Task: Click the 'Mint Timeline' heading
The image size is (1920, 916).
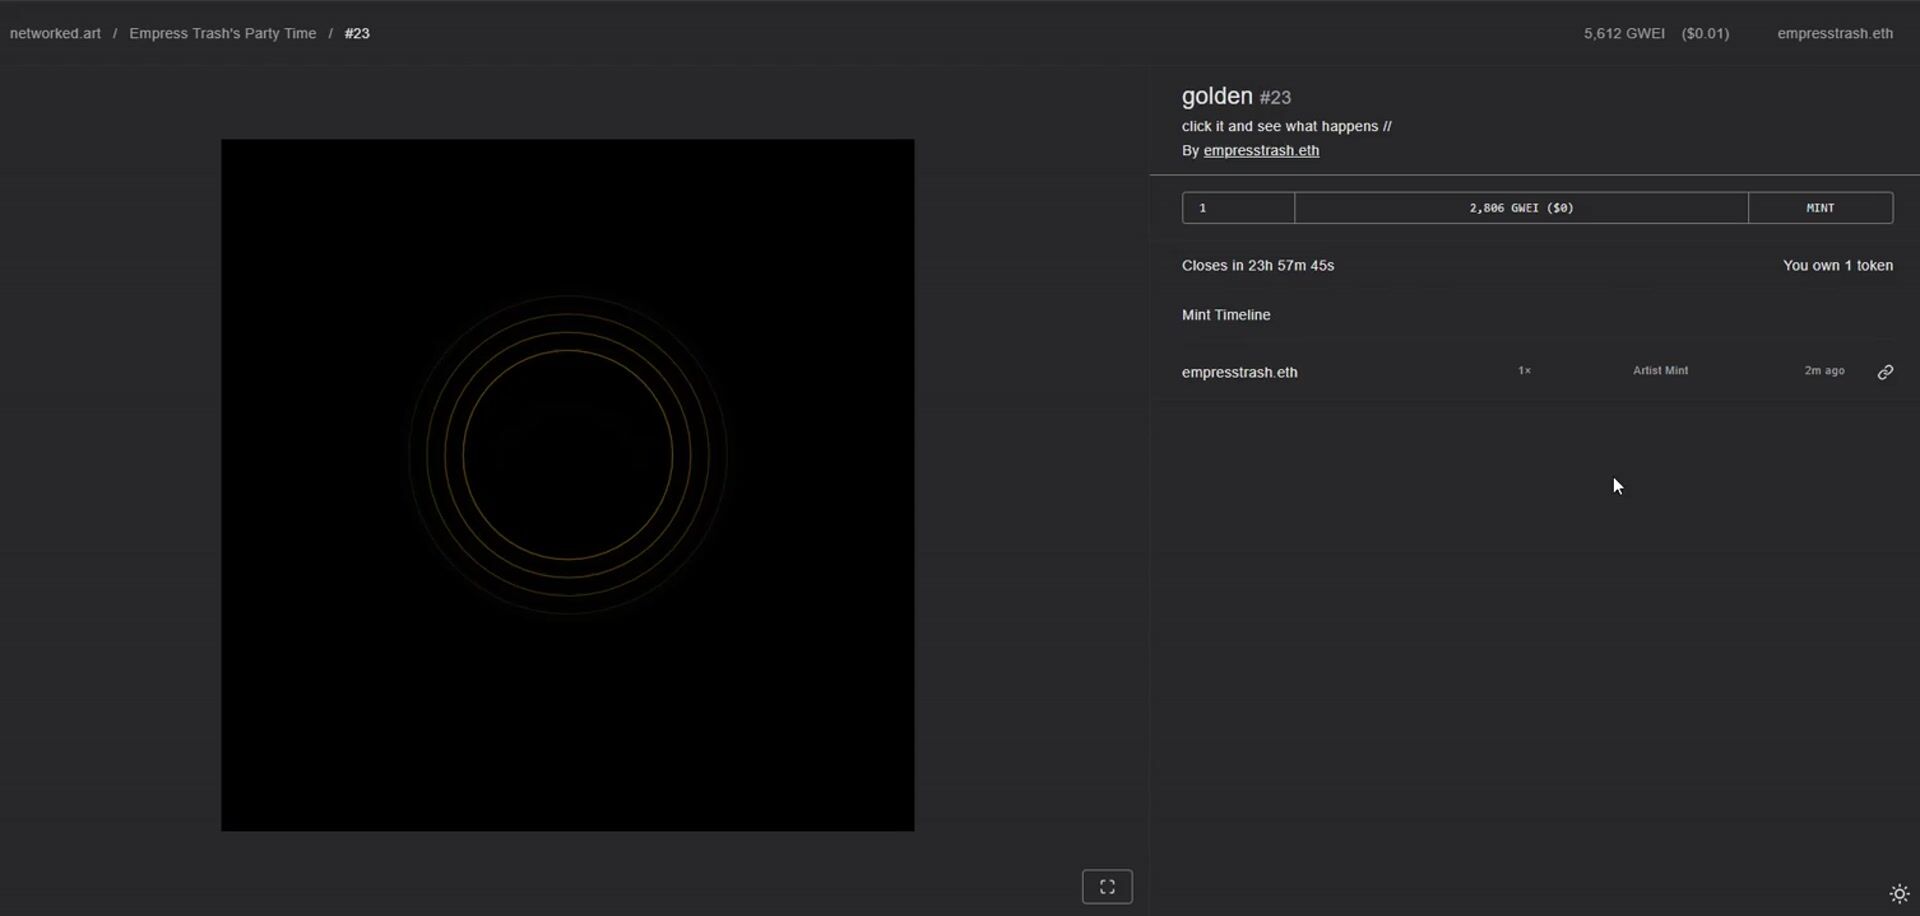Action: pos(1226,315)
